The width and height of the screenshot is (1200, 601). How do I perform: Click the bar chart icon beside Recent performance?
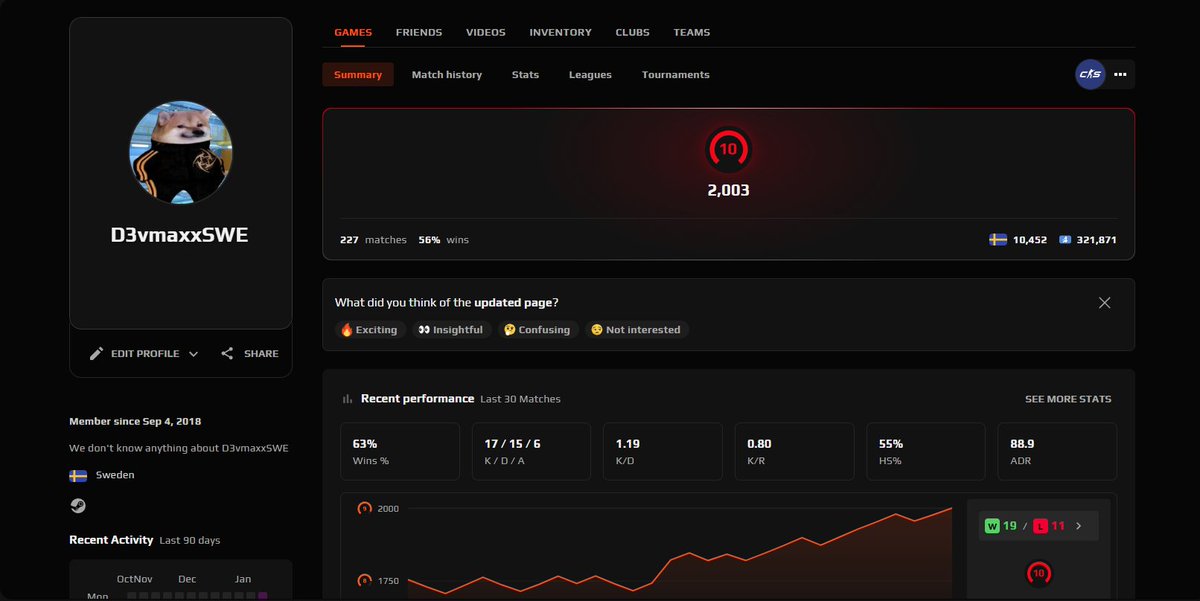pos(348,399)
